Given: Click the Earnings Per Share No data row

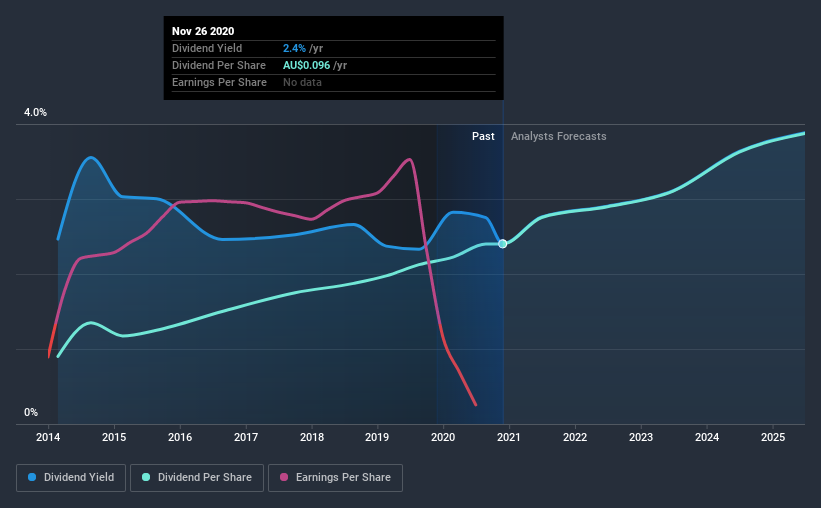Looking at the screenshot, I should [330, 82].
